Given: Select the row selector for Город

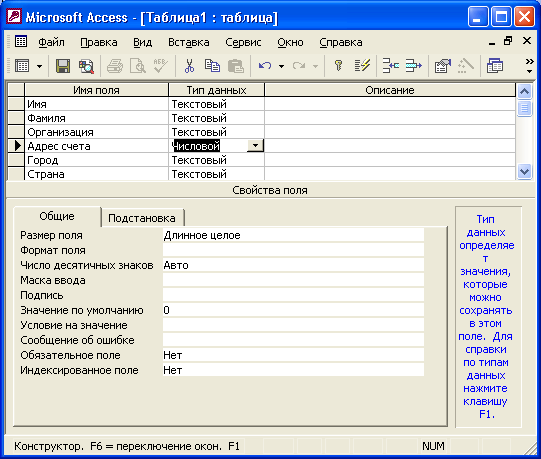Looking at the screenshot, I should click(16, 160).
